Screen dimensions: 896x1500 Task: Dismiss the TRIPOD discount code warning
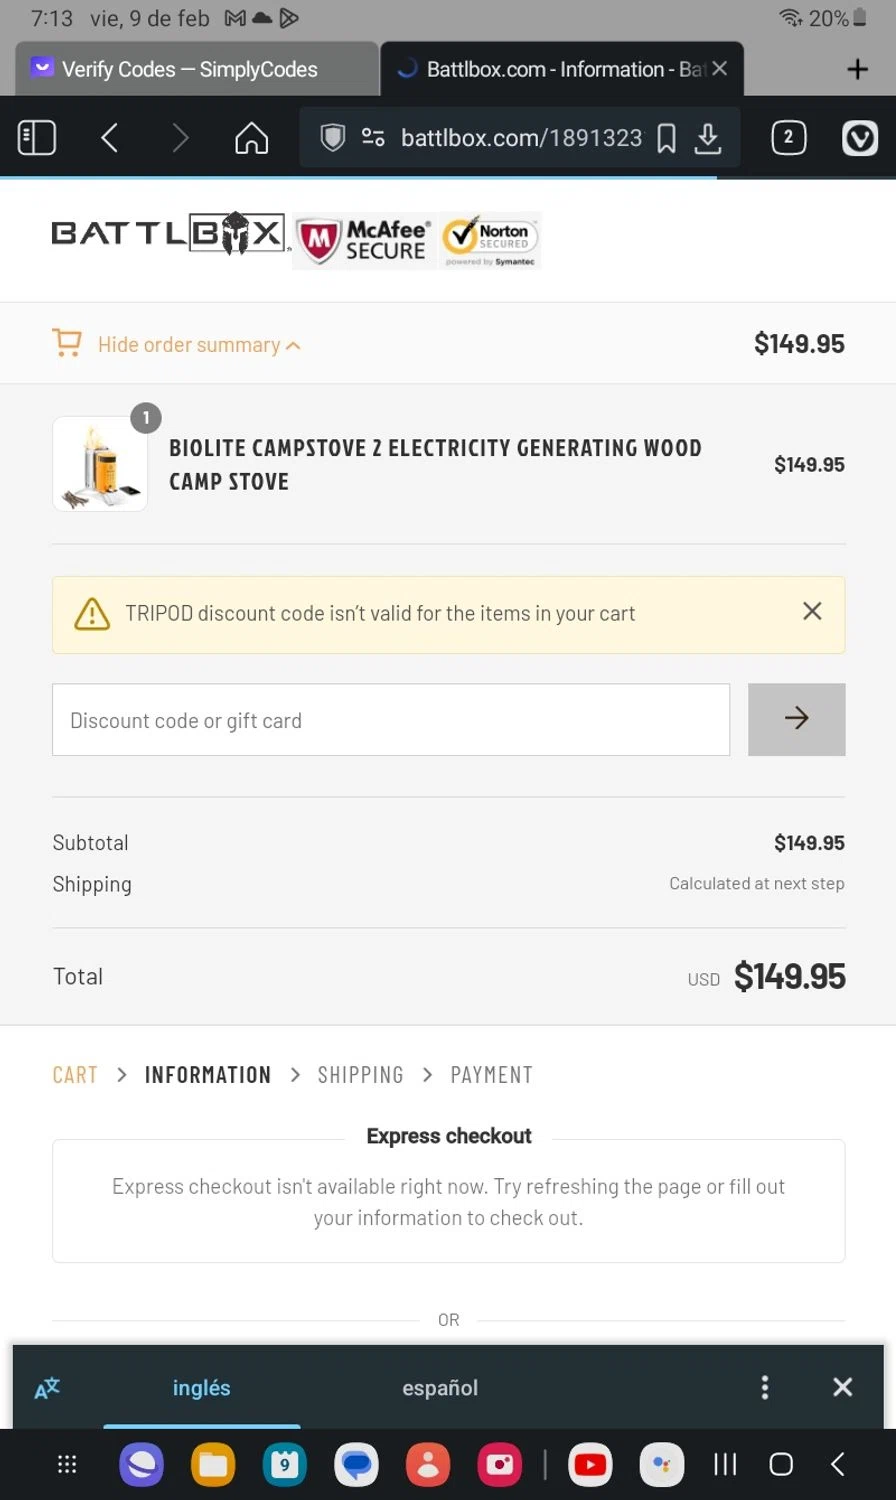(x=812, y=611)
